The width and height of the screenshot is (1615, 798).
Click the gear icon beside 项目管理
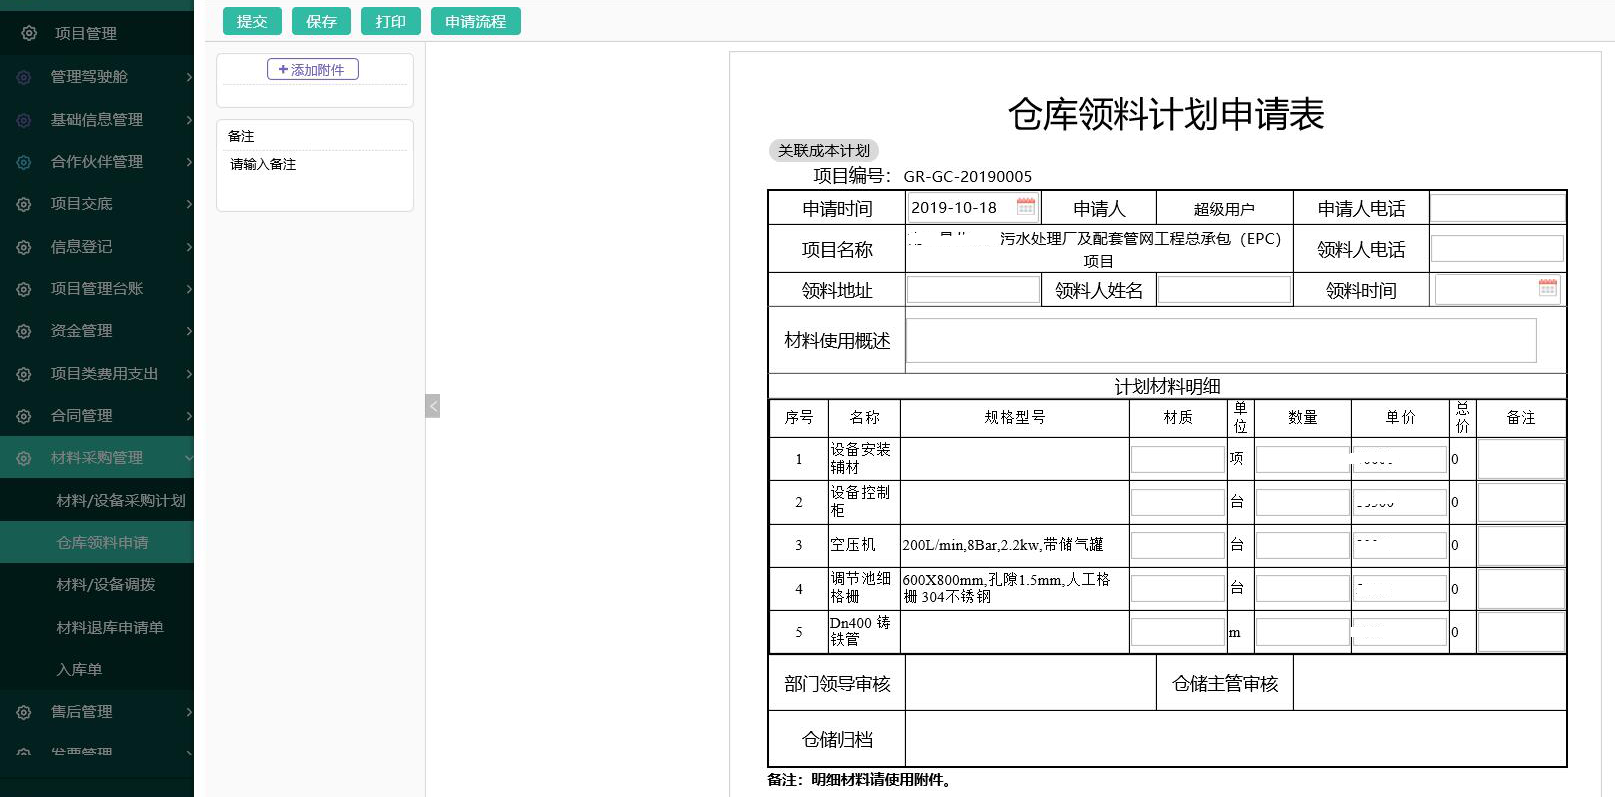pyautogui.click(x=29, y=33)
